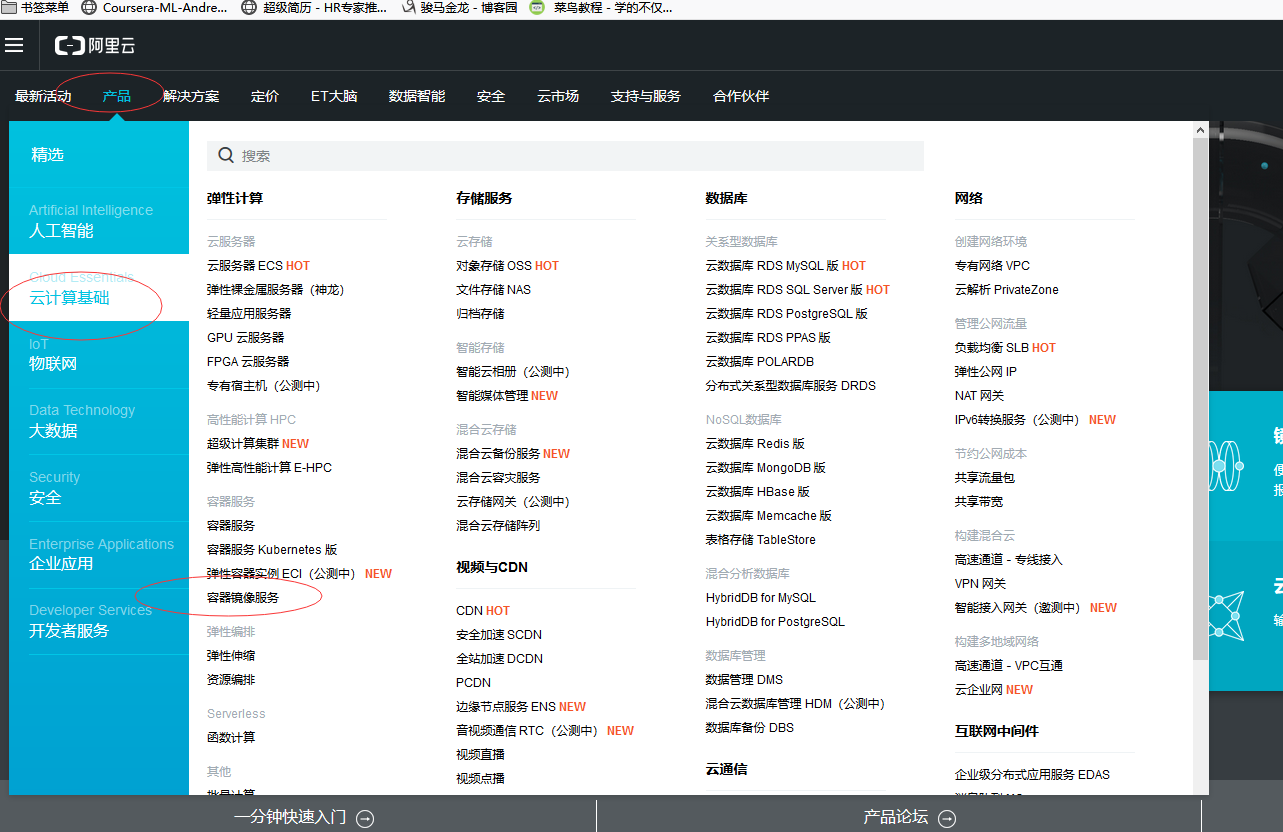Open the 超级简历 bookmark
Image resolution: width=1283 pixels, height=832 pixels.
[314, 7]
